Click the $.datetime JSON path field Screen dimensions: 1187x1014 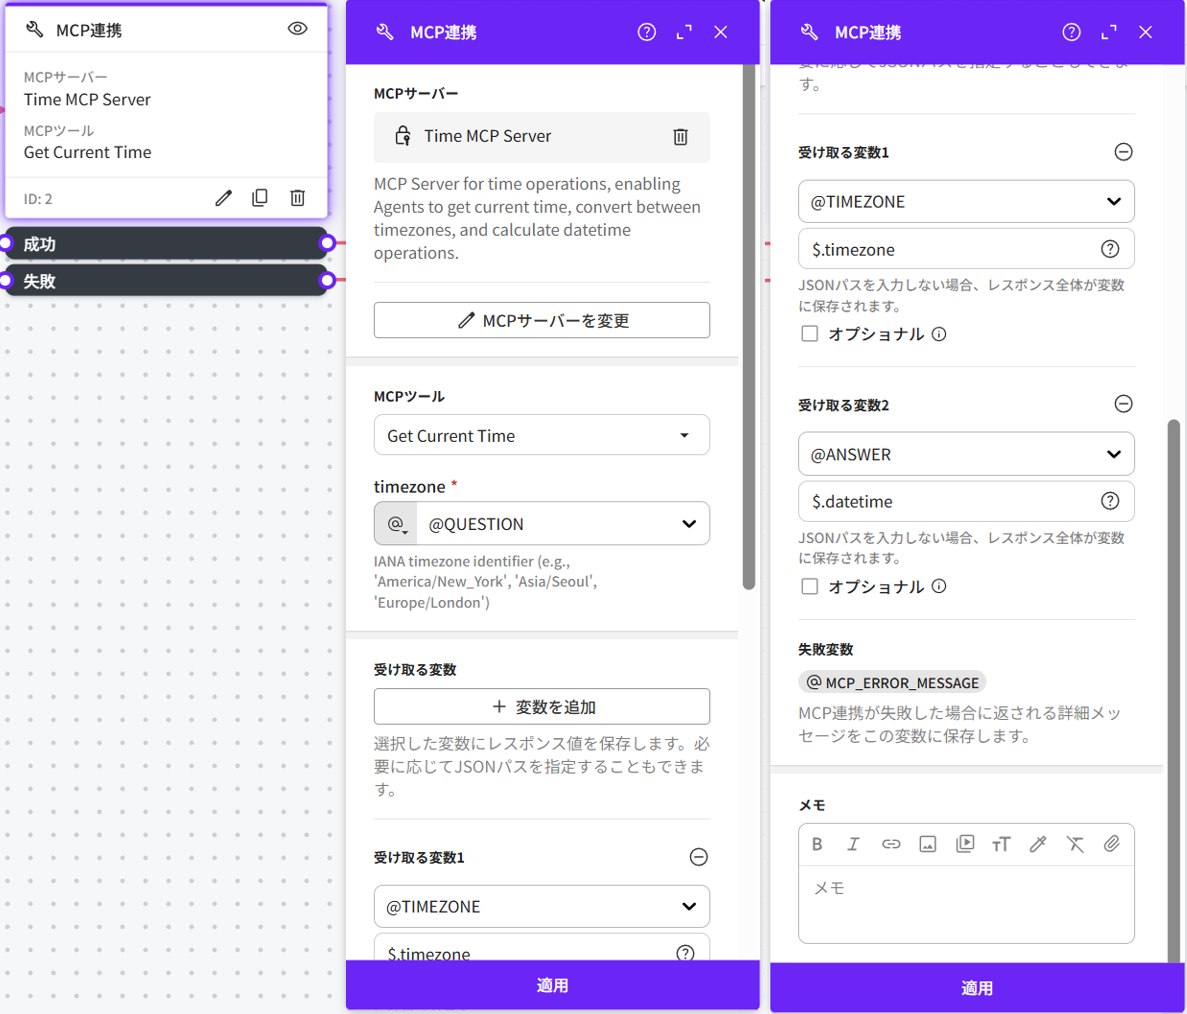(x=950, y=502)
